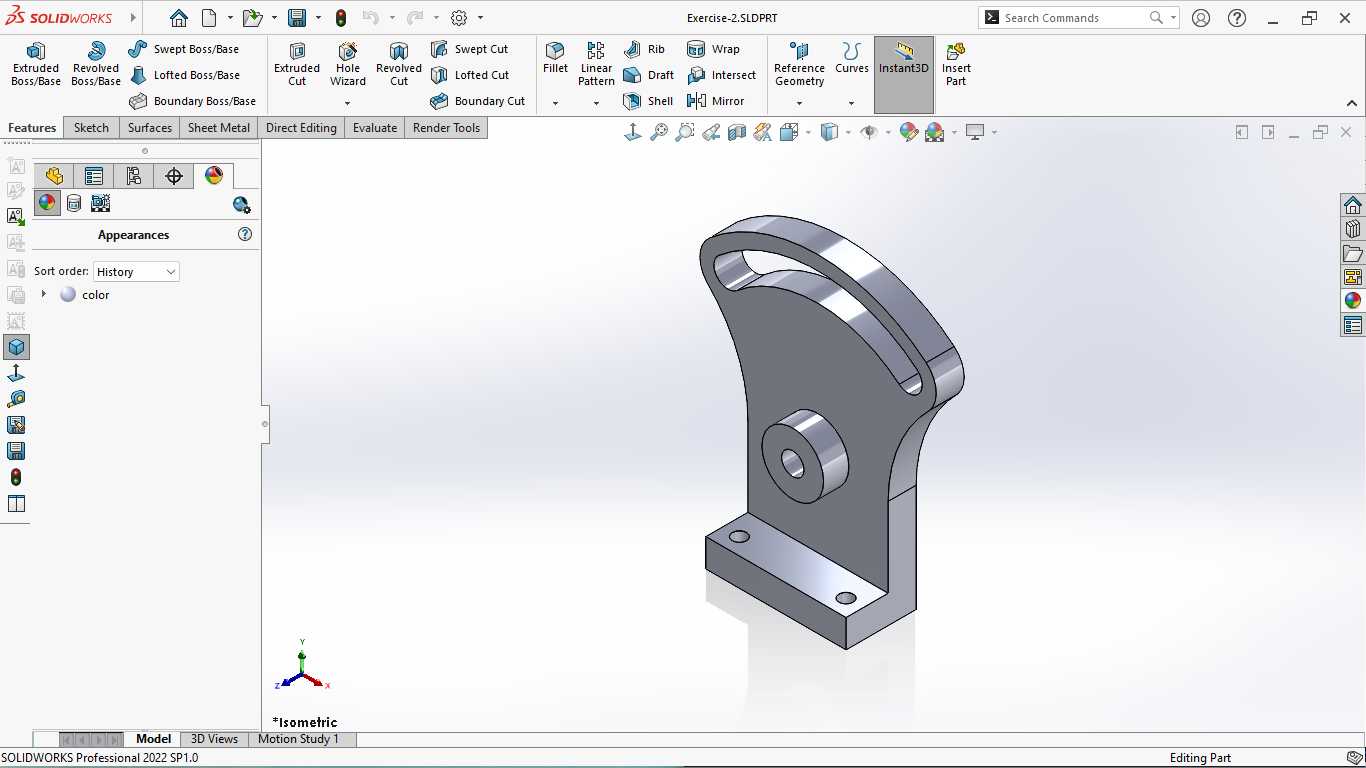
Task: Click Section View icon
Action: click(737, 132)
